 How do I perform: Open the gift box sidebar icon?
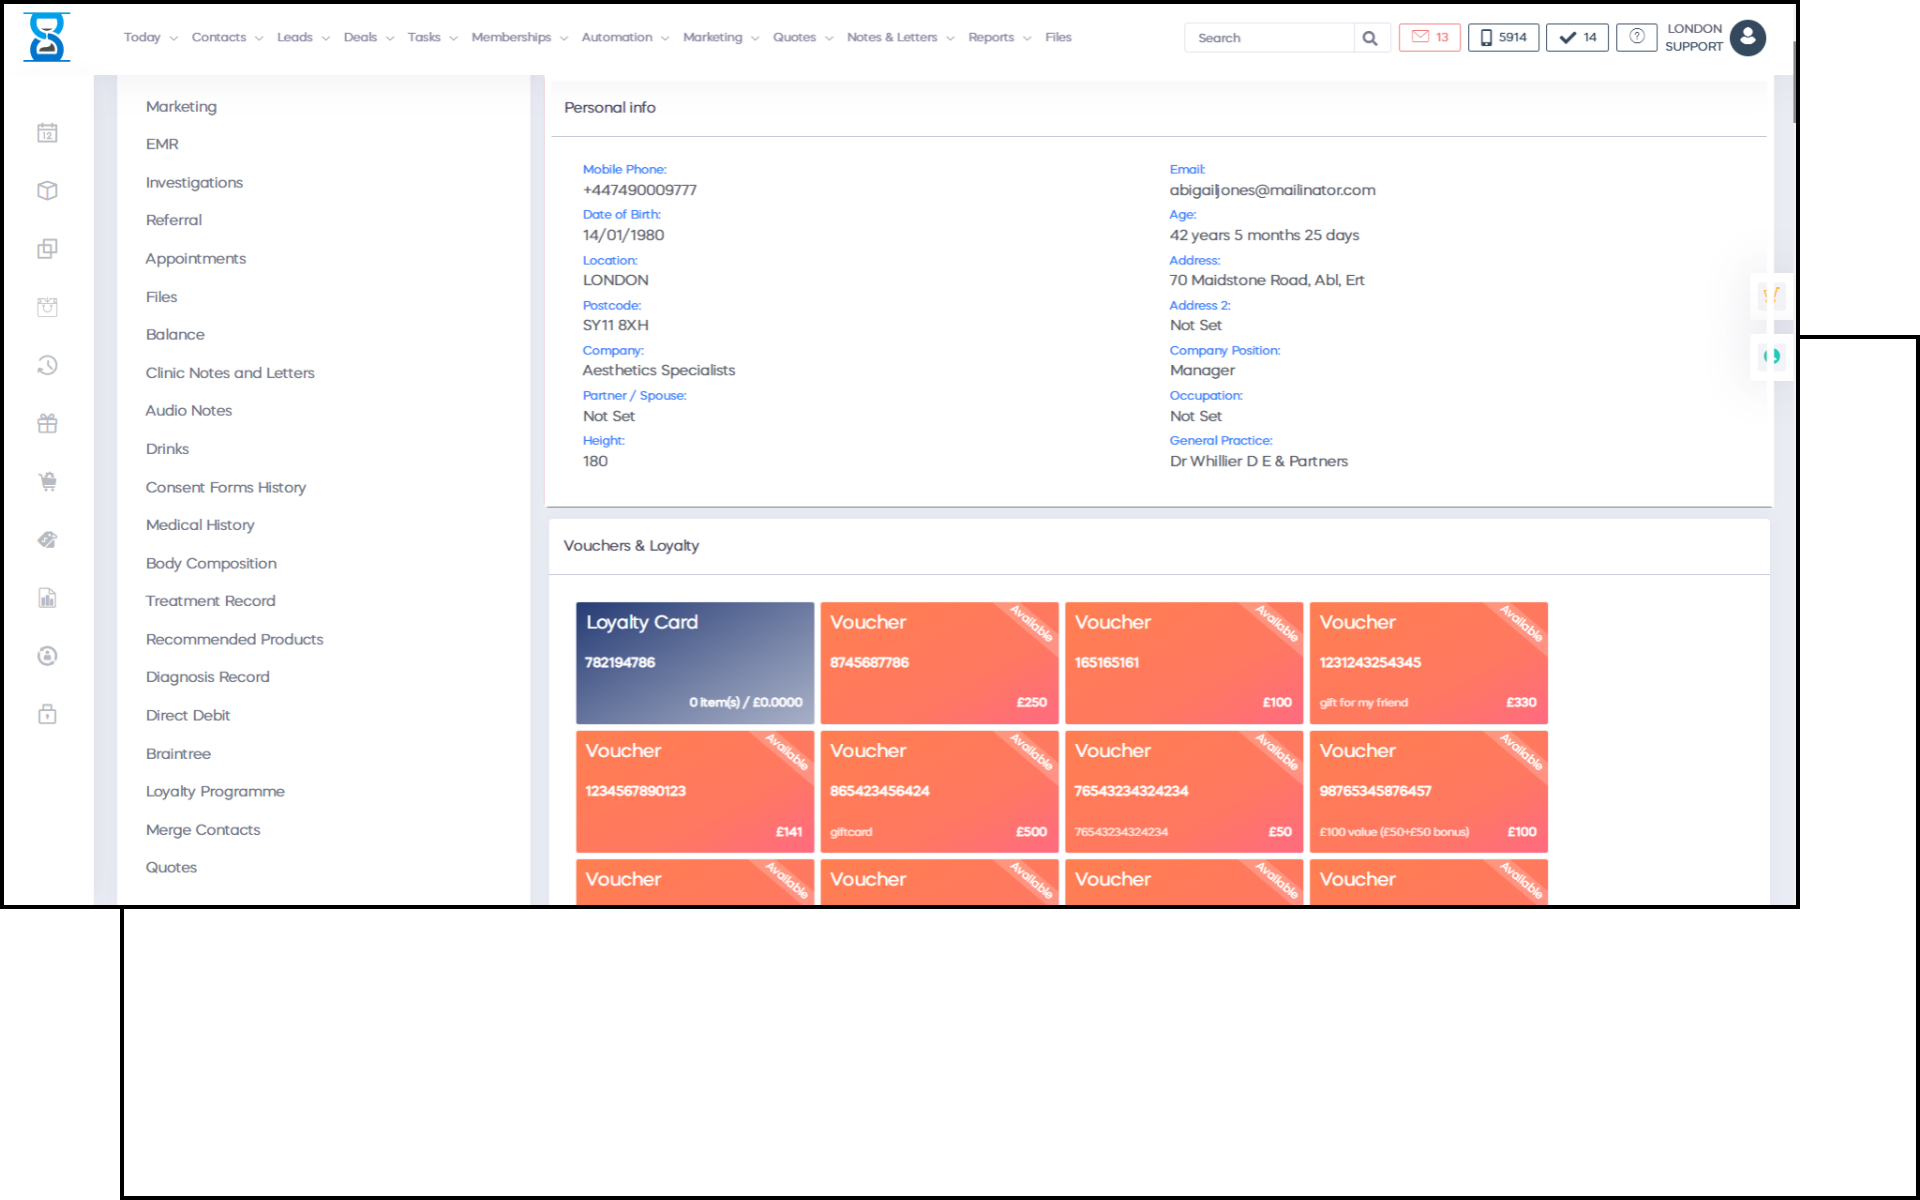(47, 423)
